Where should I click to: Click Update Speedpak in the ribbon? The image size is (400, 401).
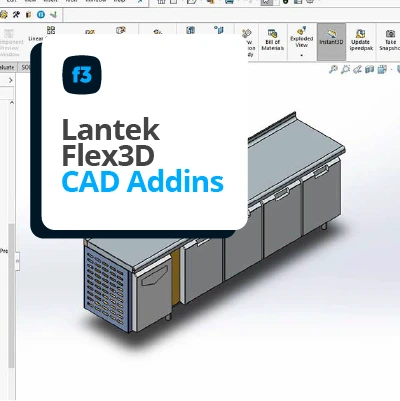pos(360,40)
